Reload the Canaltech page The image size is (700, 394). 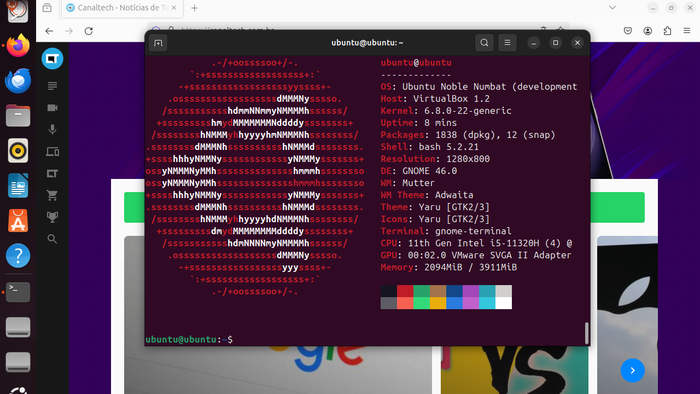[88, 31]
